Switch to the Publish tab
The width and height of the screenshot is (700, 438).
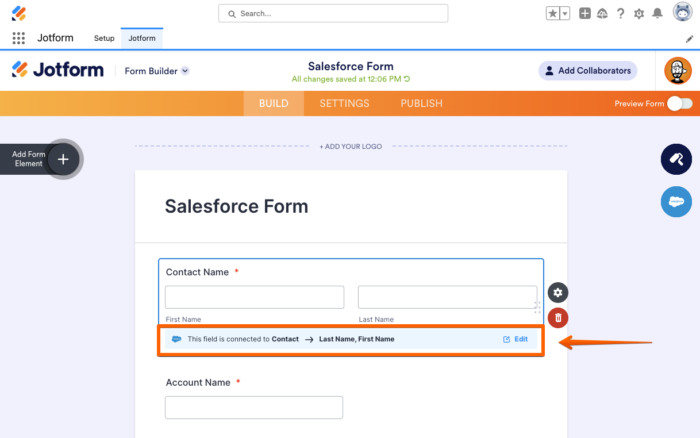pyautogui.click(x=421, y=103)
